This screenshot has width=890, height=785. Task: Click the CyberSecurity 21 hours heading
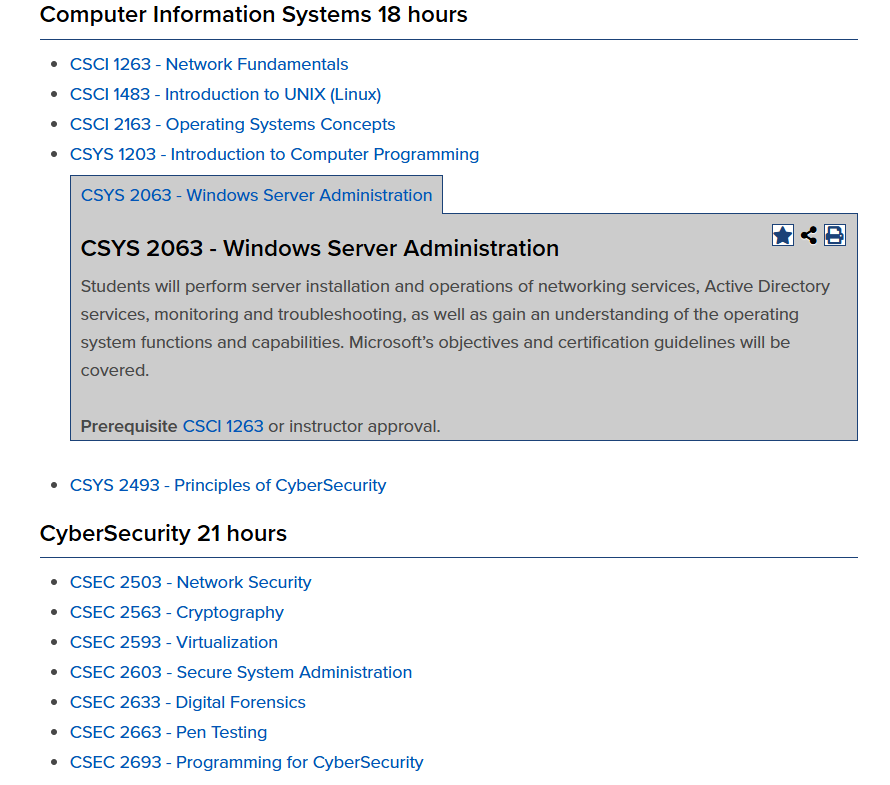163,534
